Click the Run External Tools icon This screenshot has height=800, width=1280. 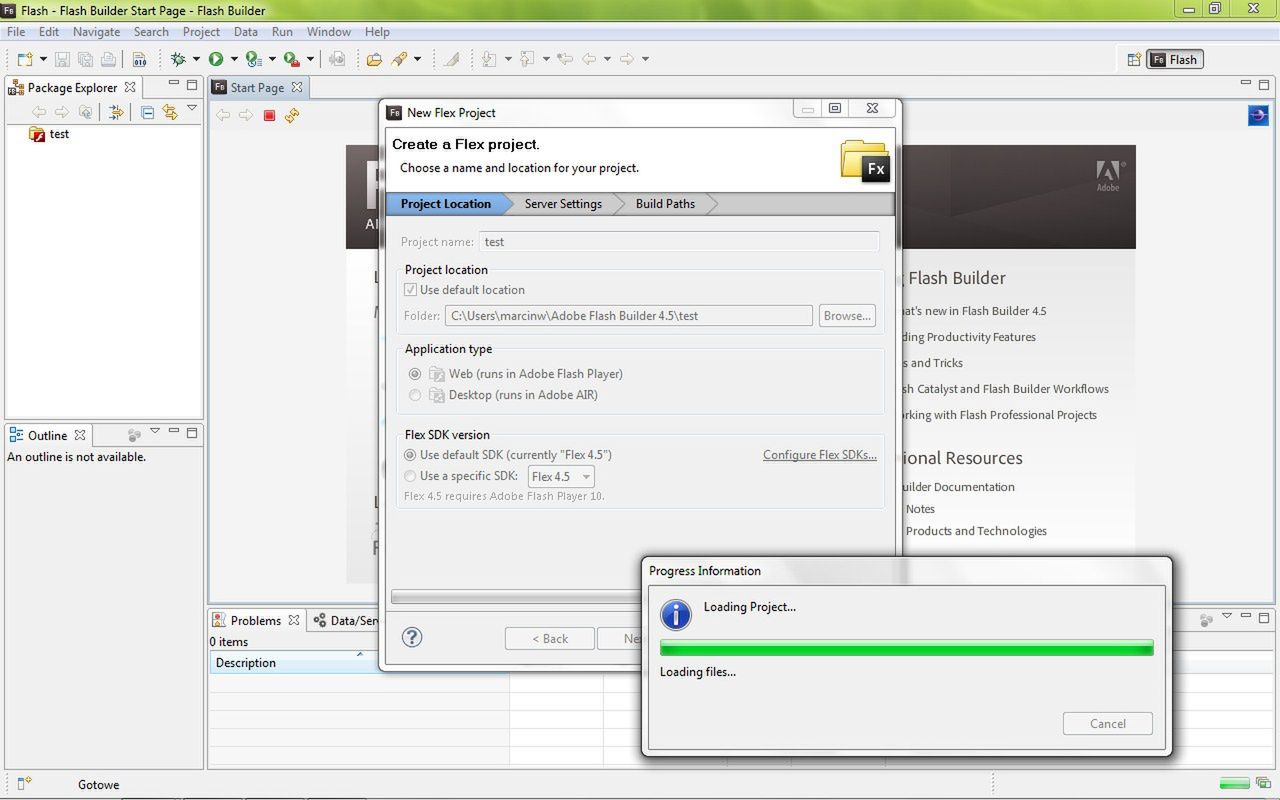pyautogui.click(x=291, y=59)
